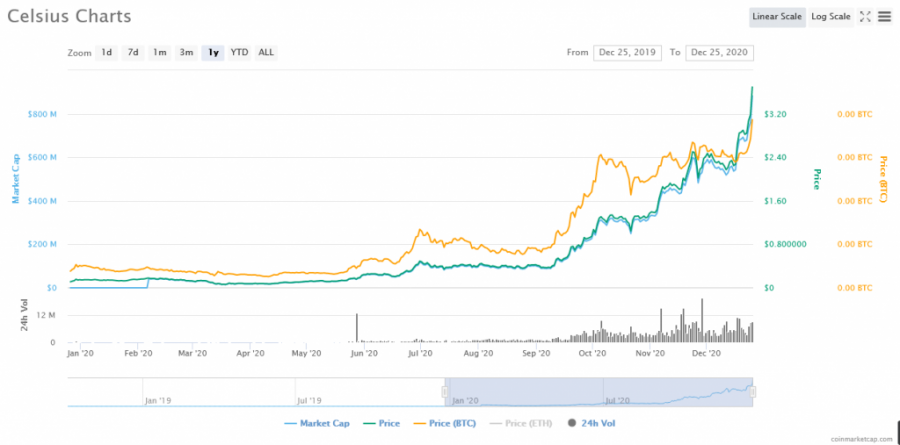Toggle 24h Vol series in legend
900x445 pixels.
[591, 424]
